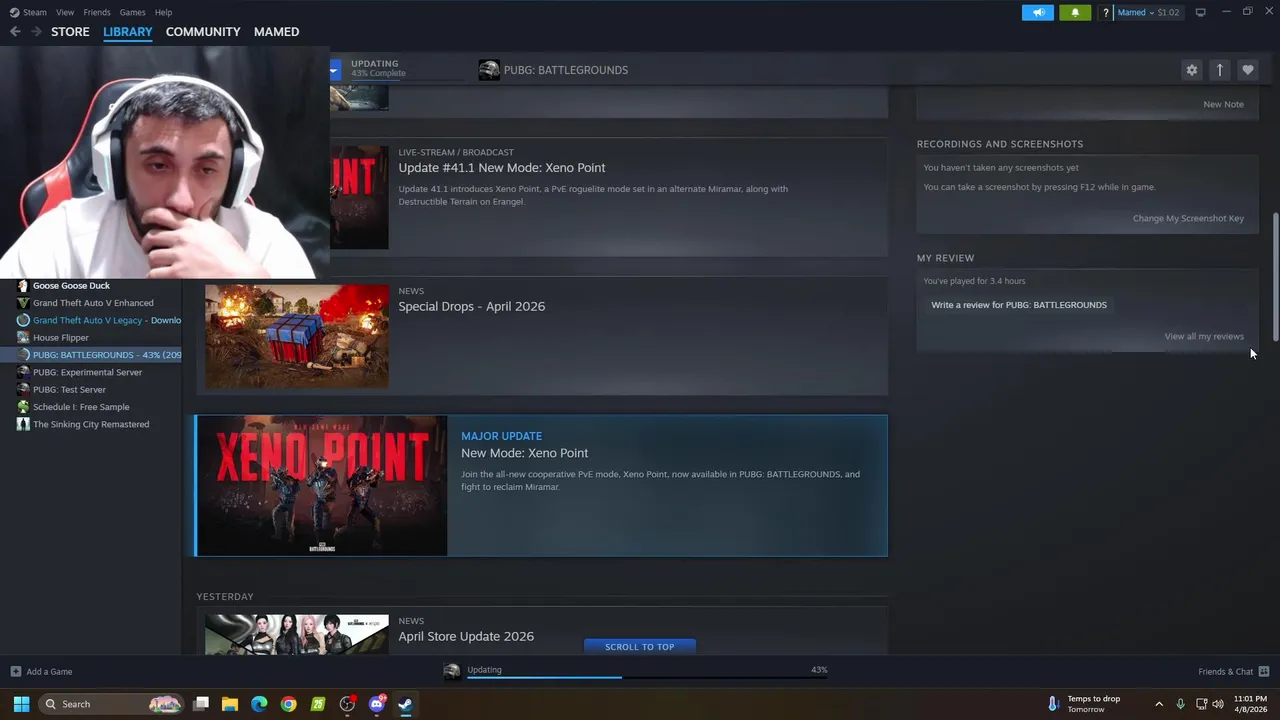1280x720 pixels.
Task: Open the volume speaker tray icon
Action: click(x=1217, y=704)
